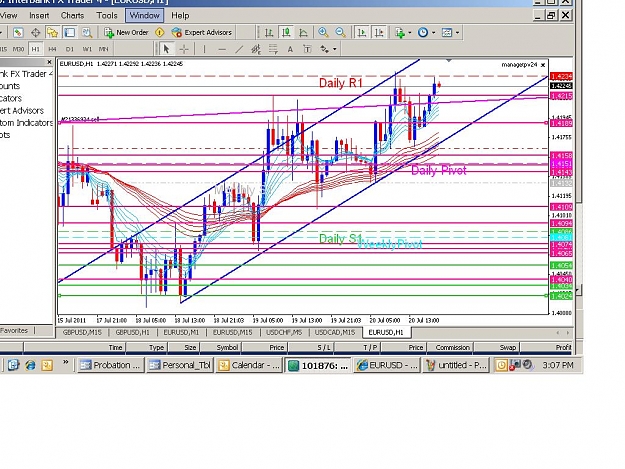This screenshot has height=469, width=625.
Task: Open the Window menu
Action: click(144, 16)
